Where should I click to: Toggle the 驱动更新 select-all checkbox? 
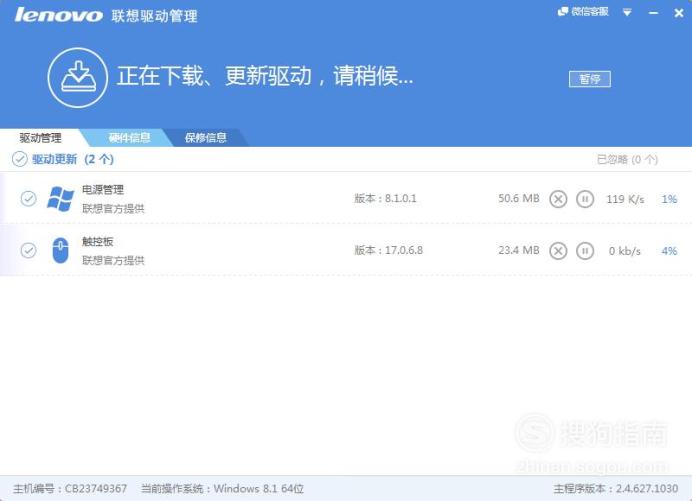click(x=19, y=159)
